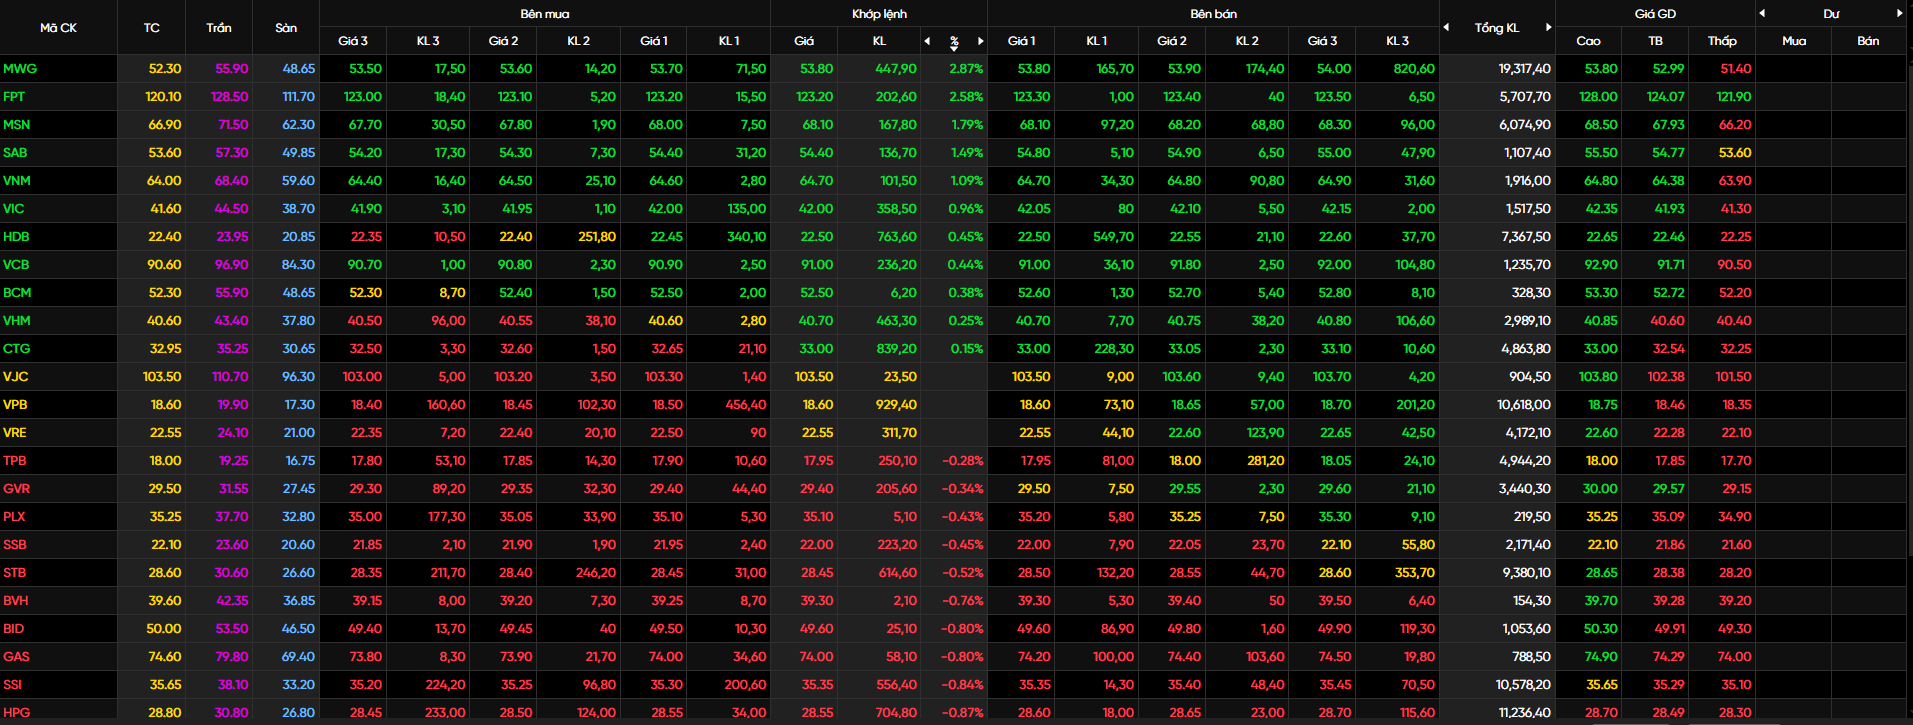Click the left arrow beside the % column header
The image size is (1913, 725).
click(927, 41)
